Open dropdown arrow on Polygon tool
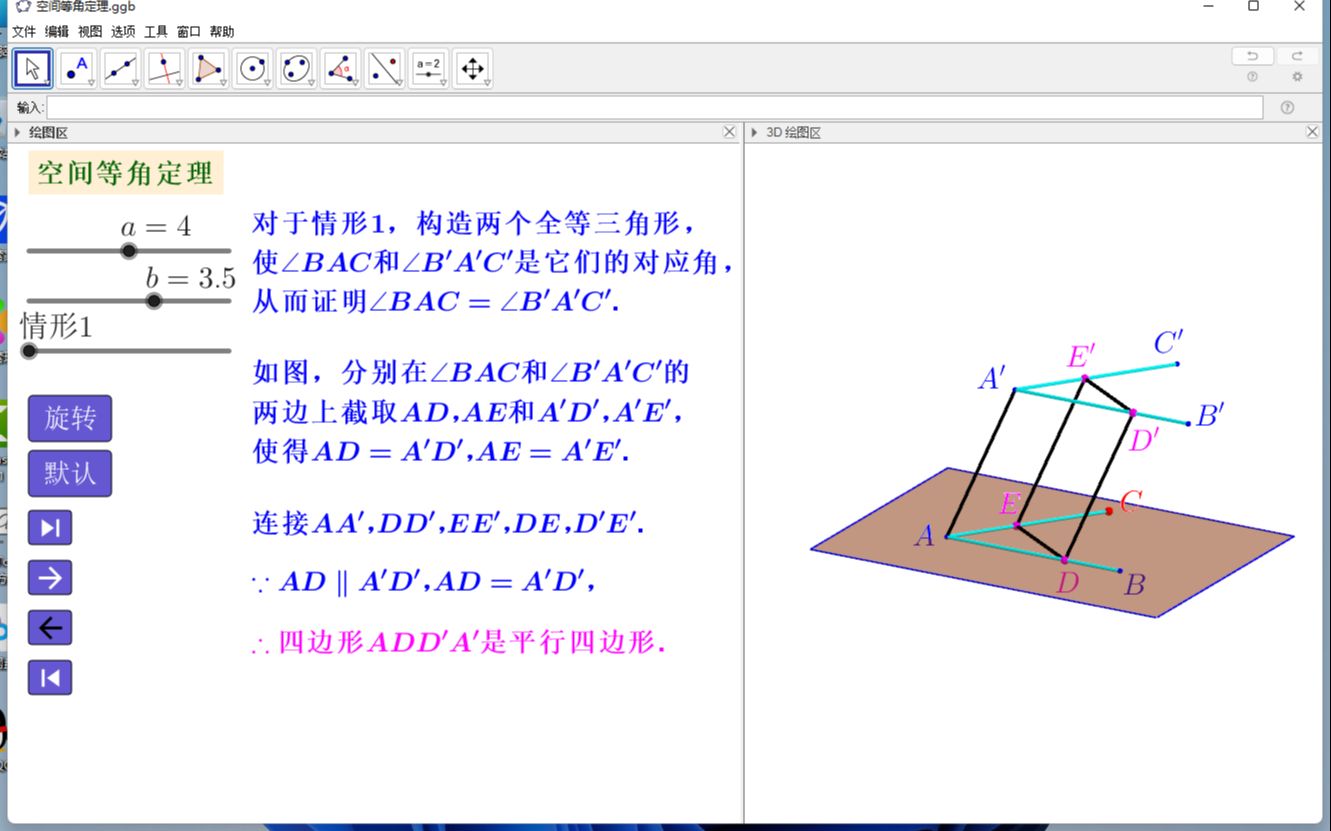 [223, 83]
